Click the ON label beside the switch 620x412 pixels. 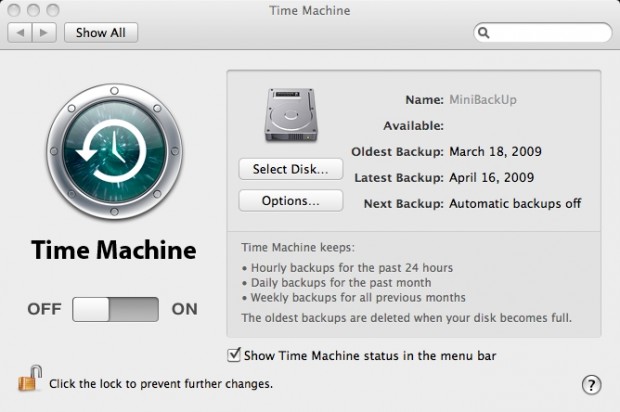coord(185,309)
